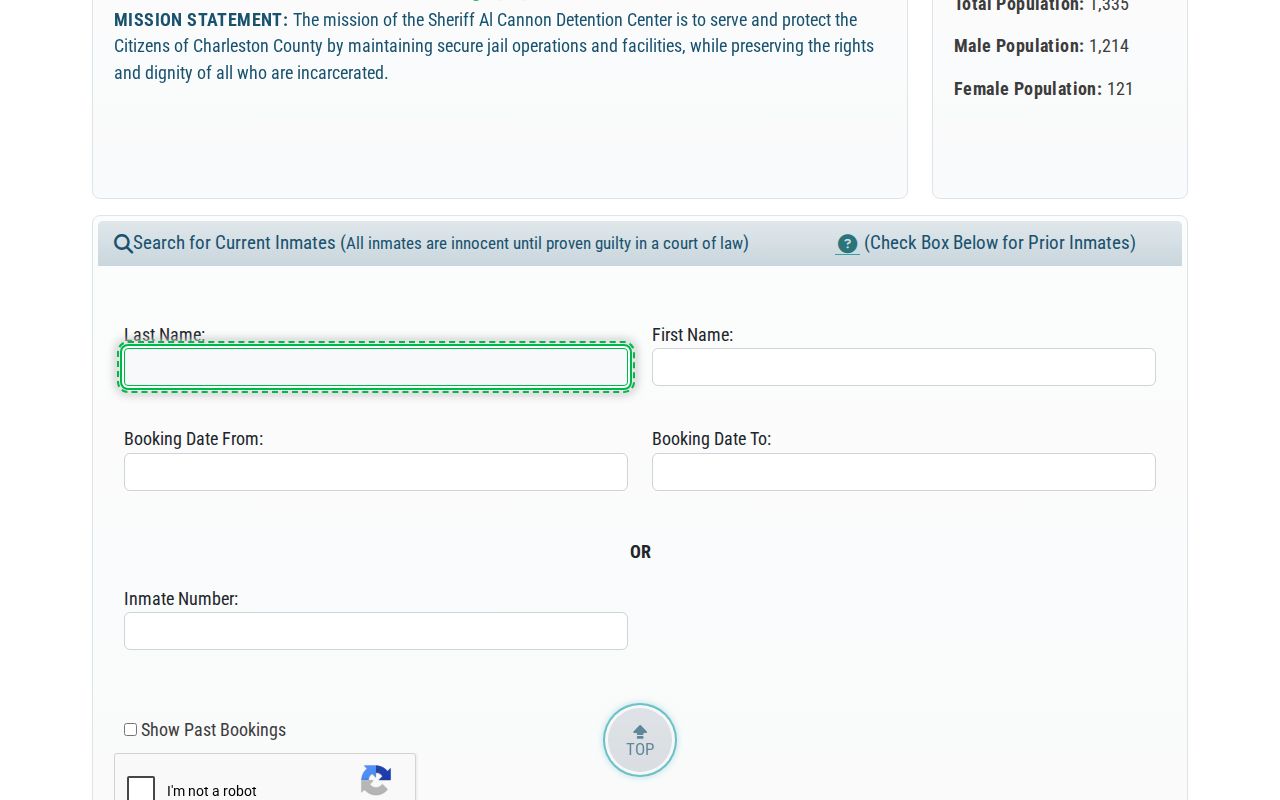Image resolution: width=1280 pixels, height=800 pixels.
Task: Click the MISSION STATEMENT heading text
Action: point(201,20)
